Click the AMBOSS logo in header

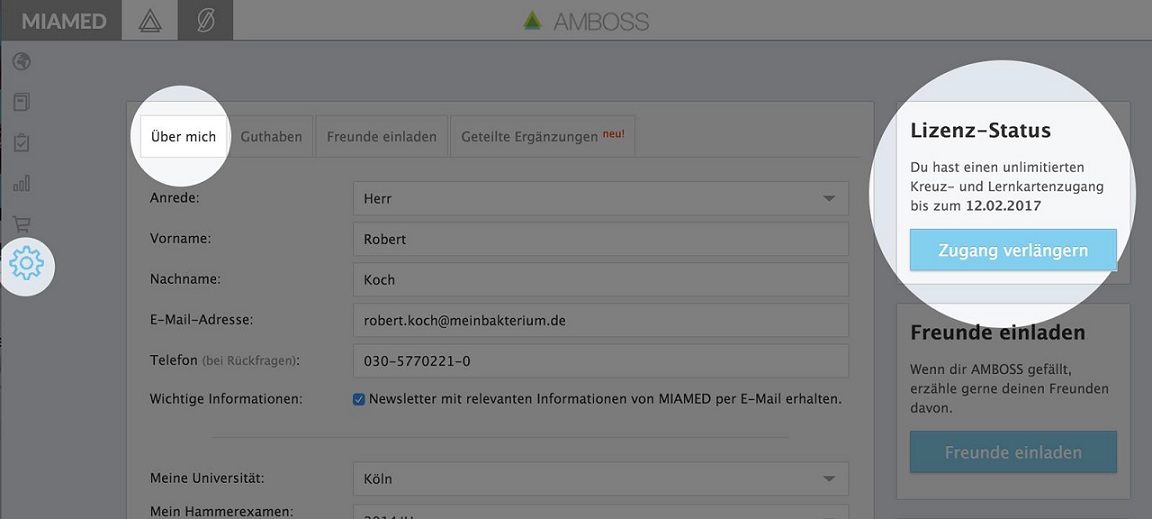point(586,21)
